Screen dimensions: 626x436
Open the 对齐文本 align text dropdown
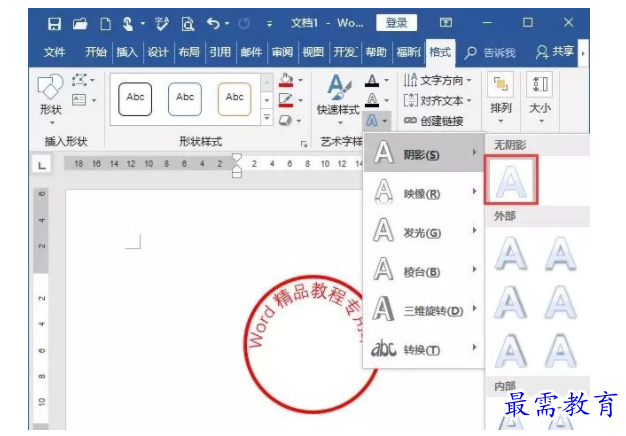[x=438, y=100]
